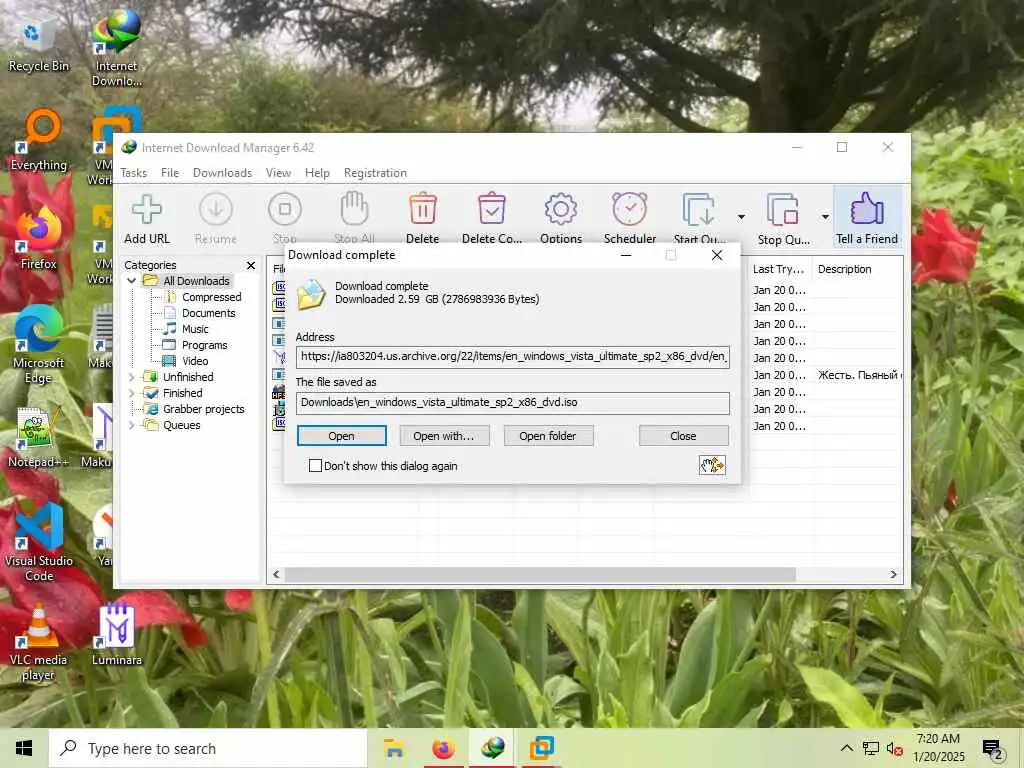Open Notepad++ desktop shortcut
1024x768 pixels.
(x=38, y=438)
